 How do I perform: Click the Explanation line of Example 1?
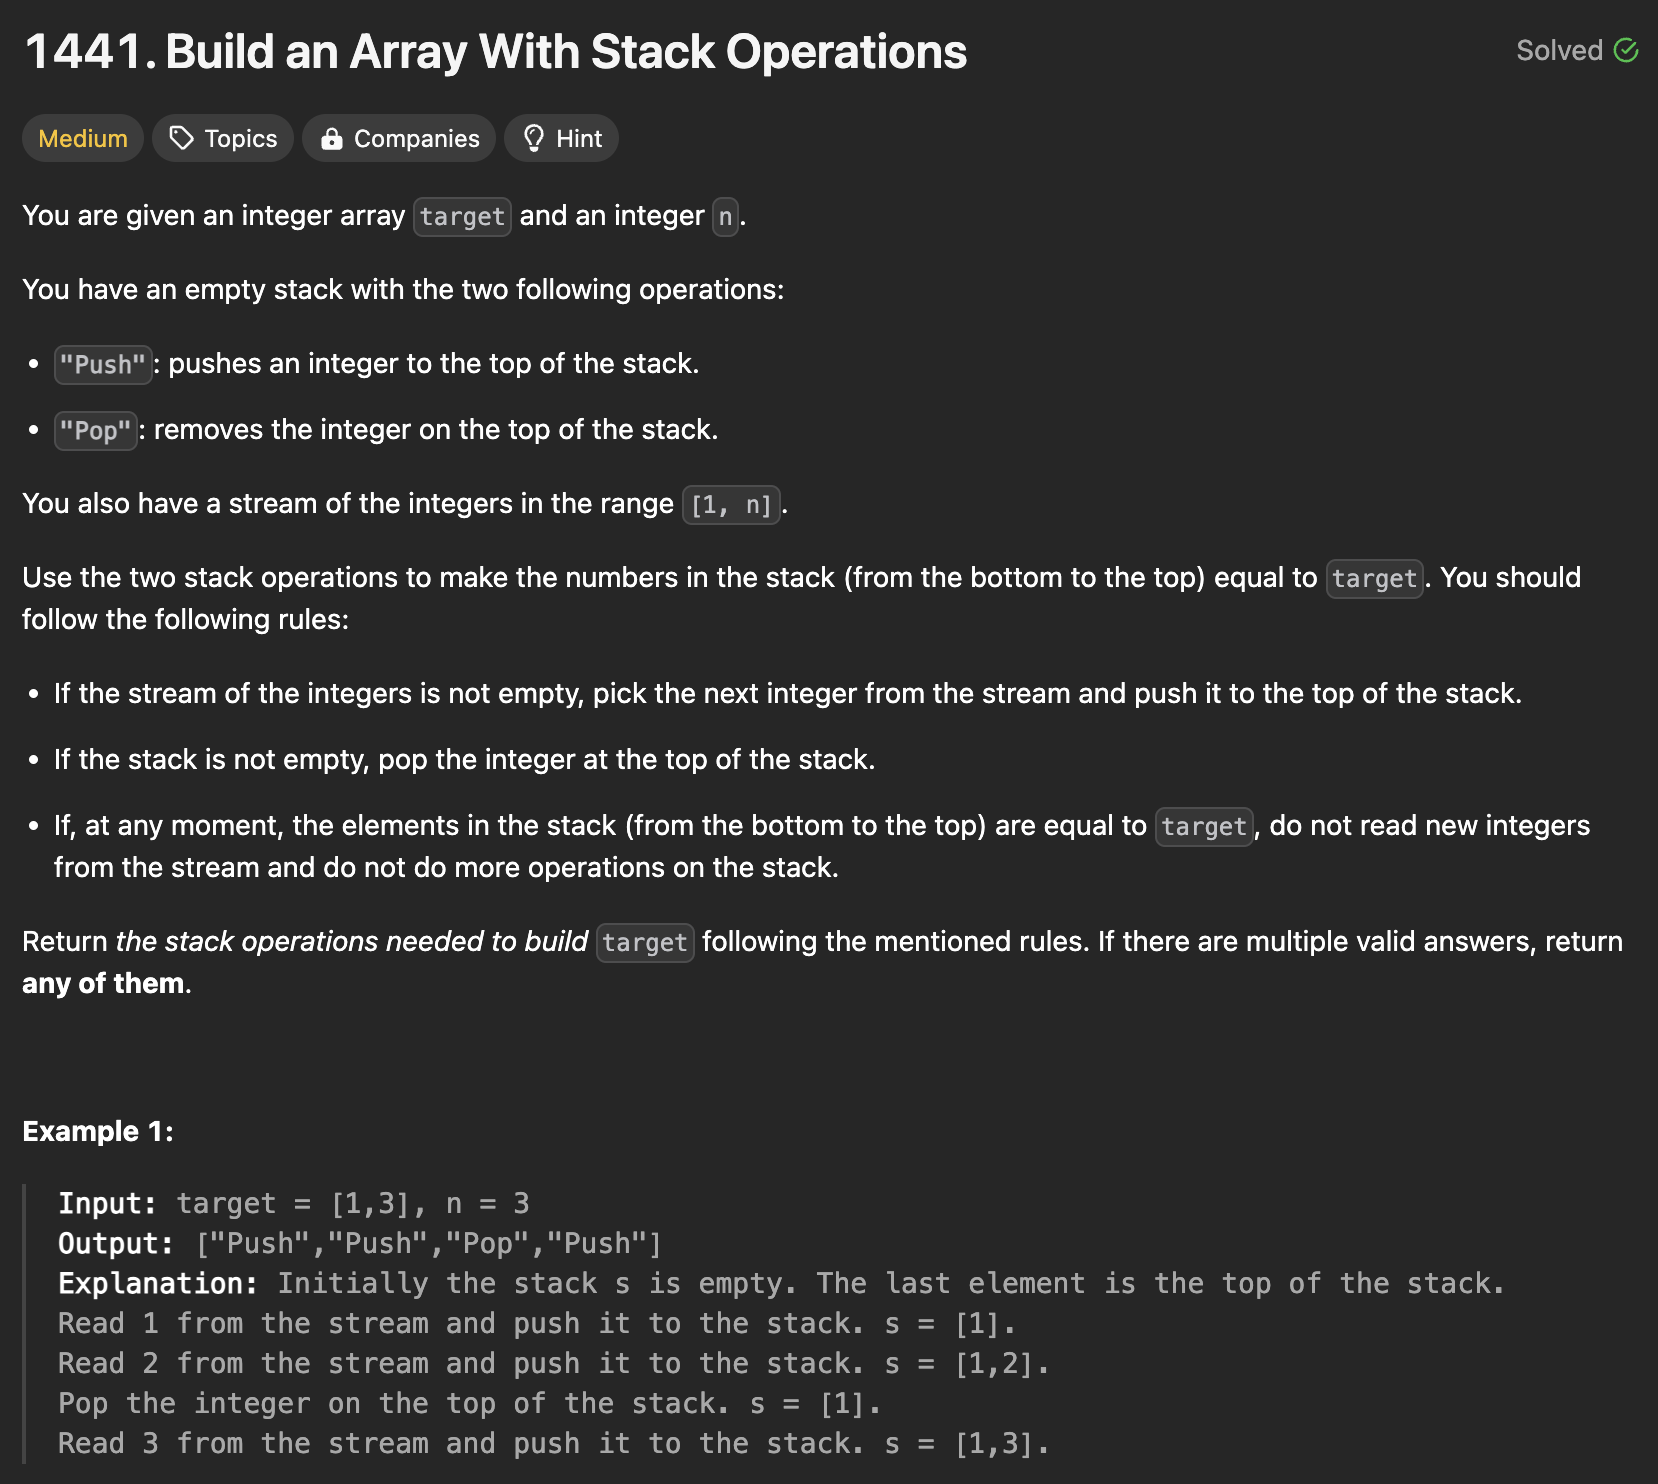coord(781,1283)
